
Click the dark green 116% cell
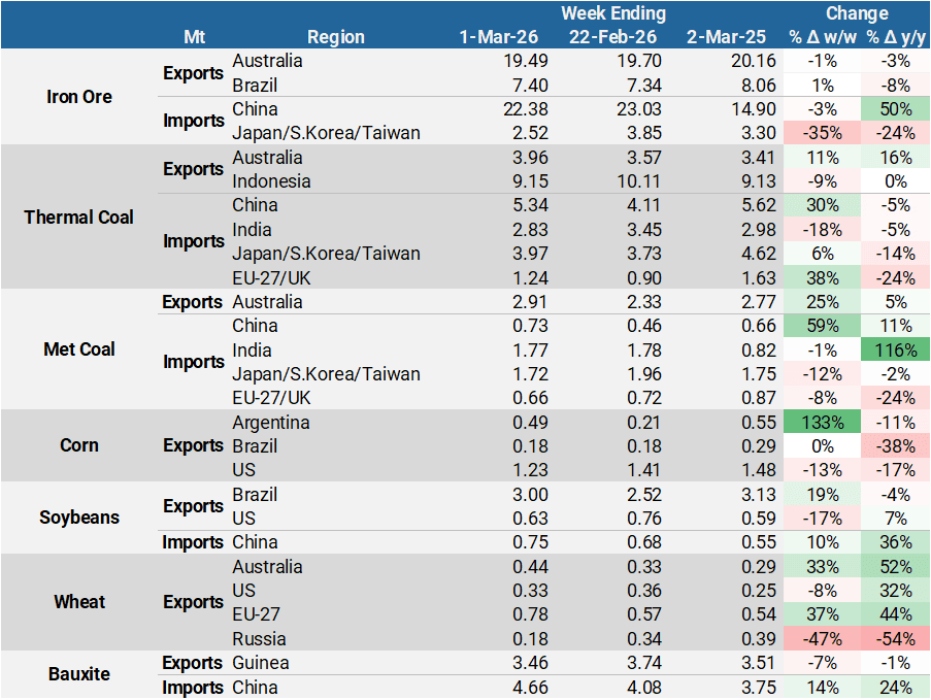895,350
